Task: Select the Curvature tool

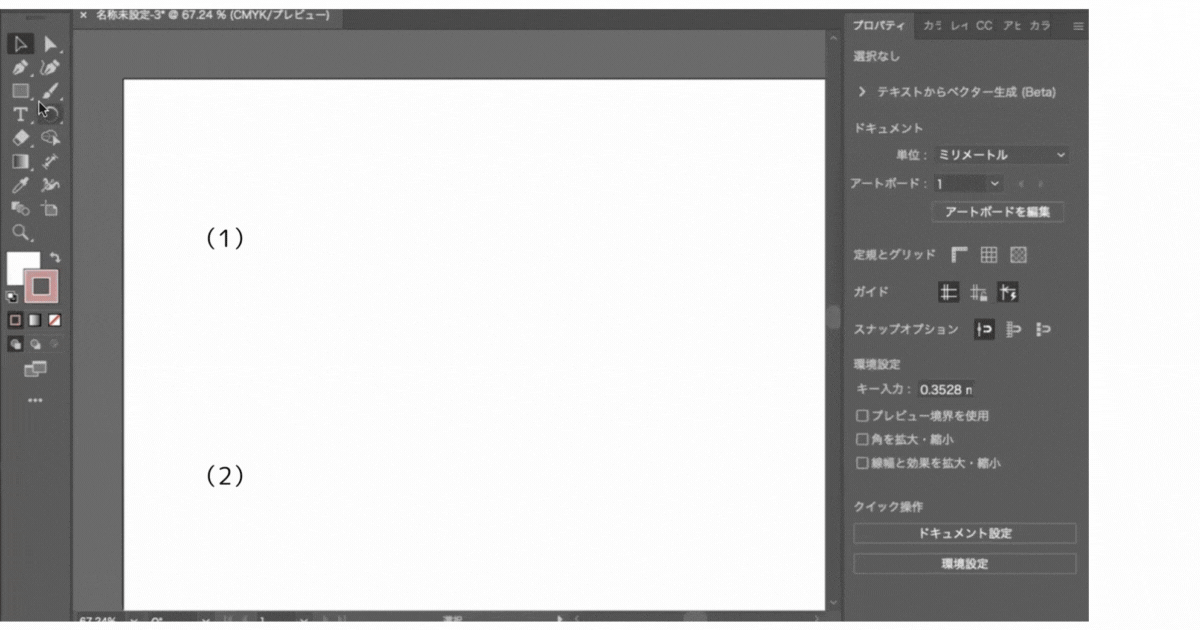Action: [x=51, y=67]
